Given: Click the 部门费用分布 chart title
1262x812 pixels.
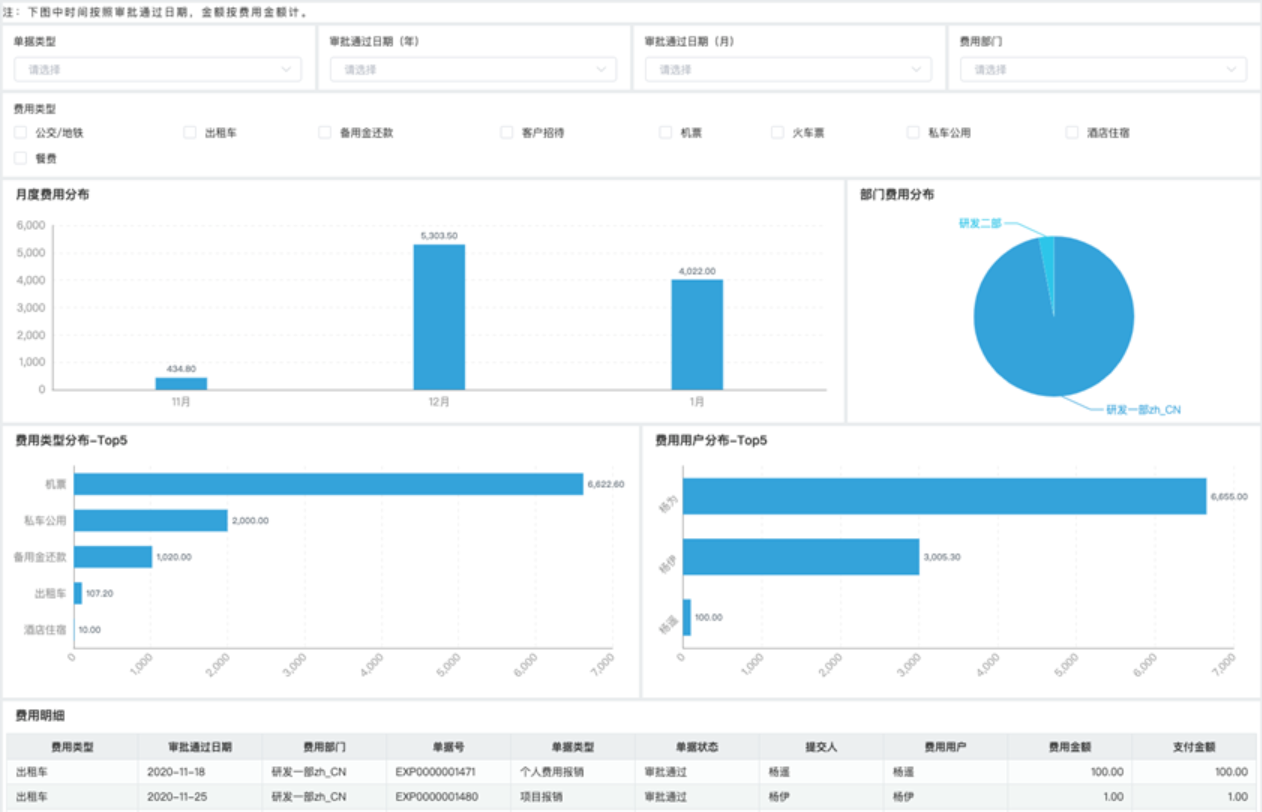Looking at the screenshot, I should 897,195.
